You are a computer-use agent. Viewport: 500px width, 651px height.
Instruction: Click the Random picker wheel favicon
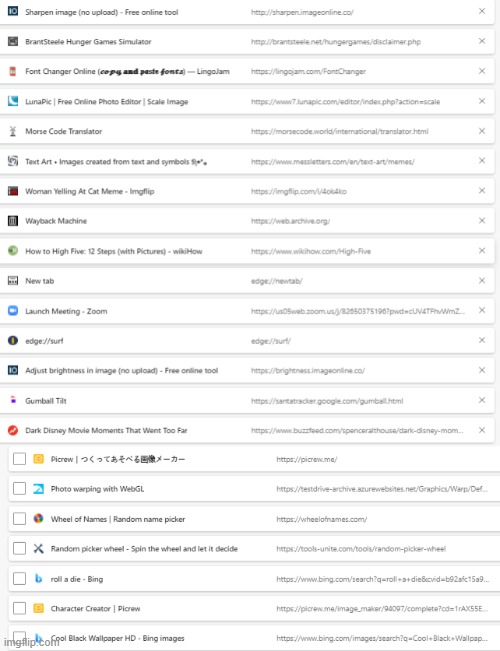coord(38,548)
